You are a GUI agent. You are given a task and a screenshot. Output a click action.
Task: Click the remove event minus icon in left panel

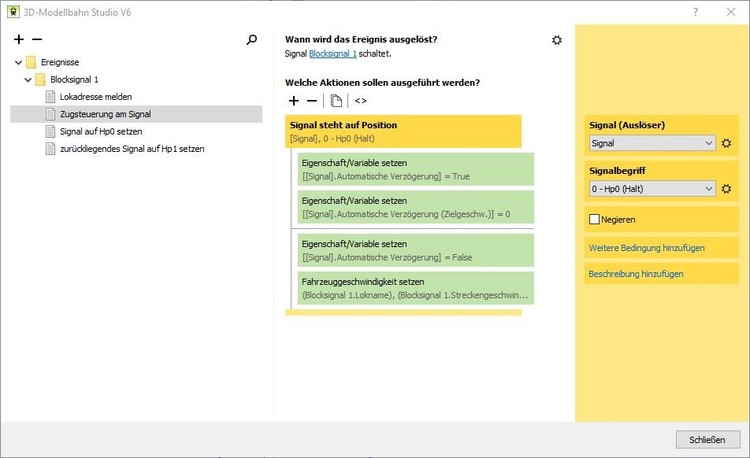[x=37, y=40]
